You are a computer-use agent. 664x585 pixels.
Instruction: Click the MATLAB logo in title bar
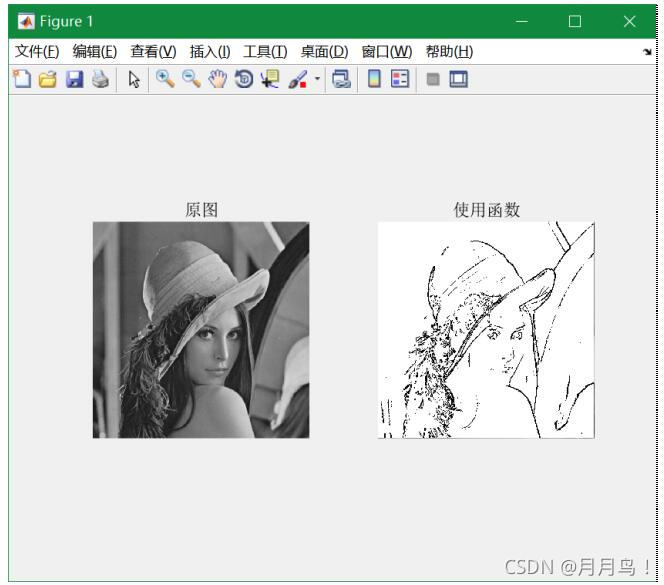pyautogui.click(x=26, y=21)
